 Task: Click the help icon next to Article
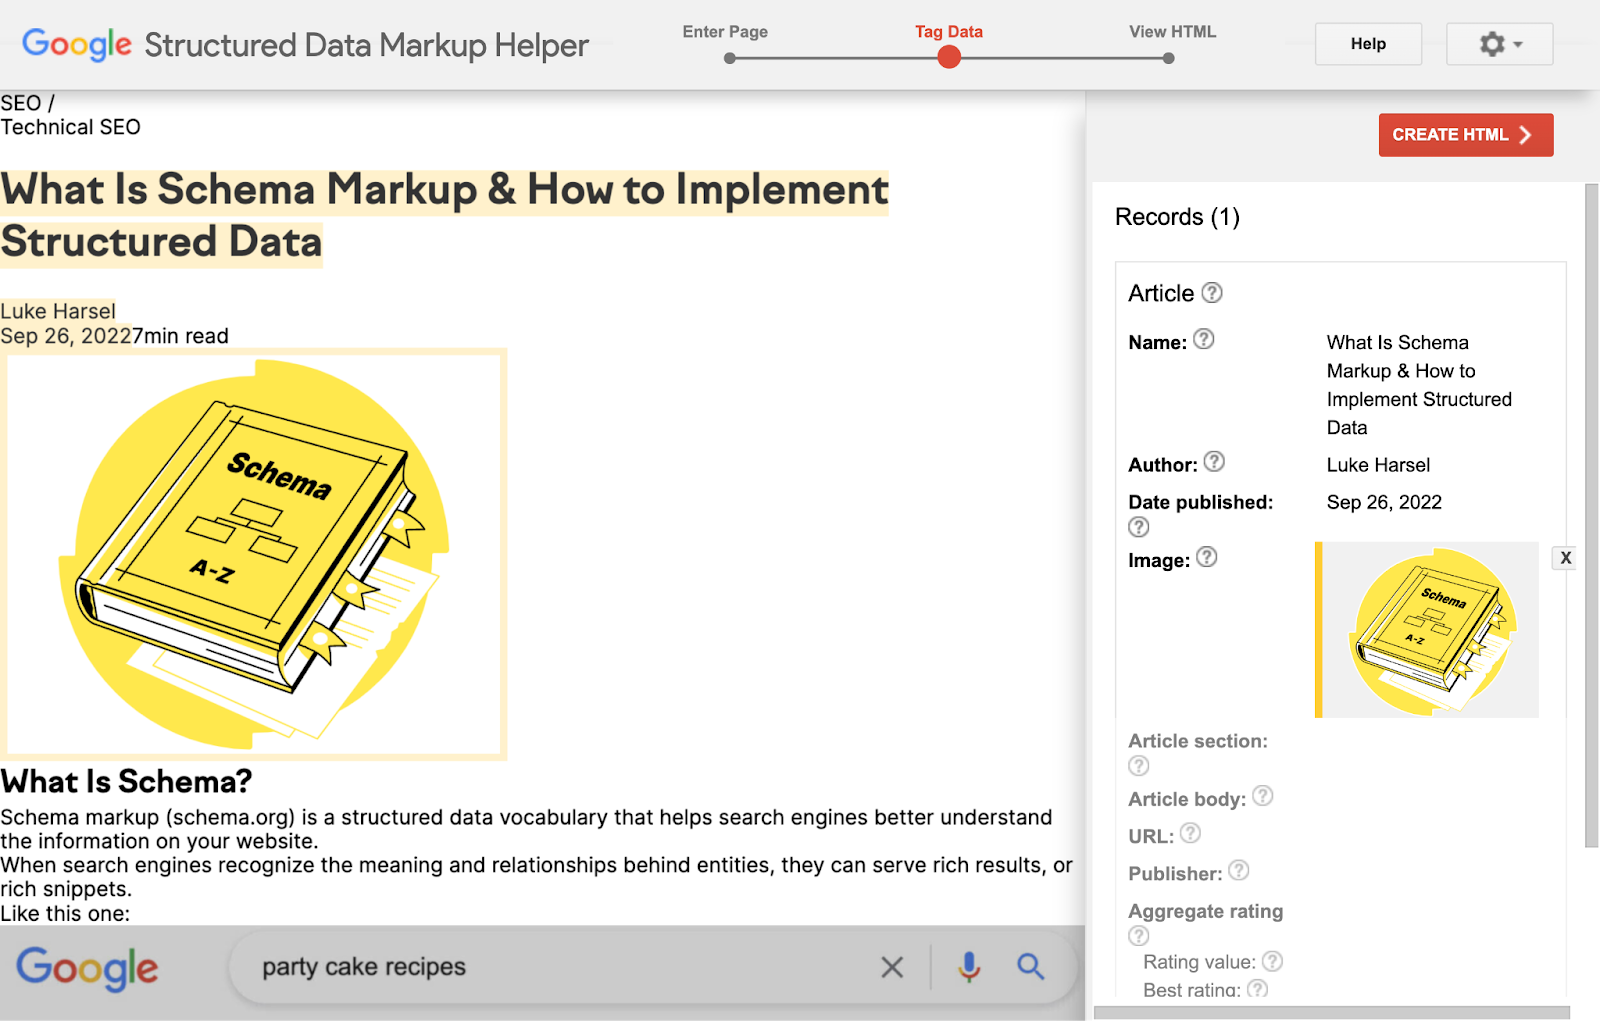pyautogui.click(x=1212, y=293)
